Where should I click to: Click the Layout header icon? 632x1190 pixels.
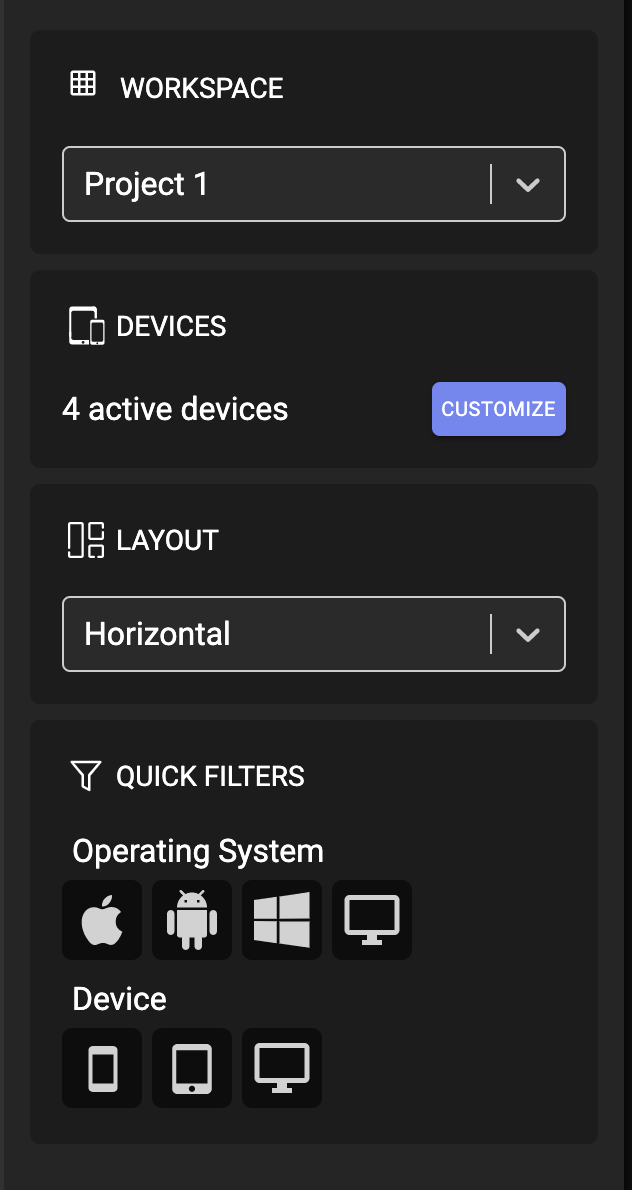(86, 540)
